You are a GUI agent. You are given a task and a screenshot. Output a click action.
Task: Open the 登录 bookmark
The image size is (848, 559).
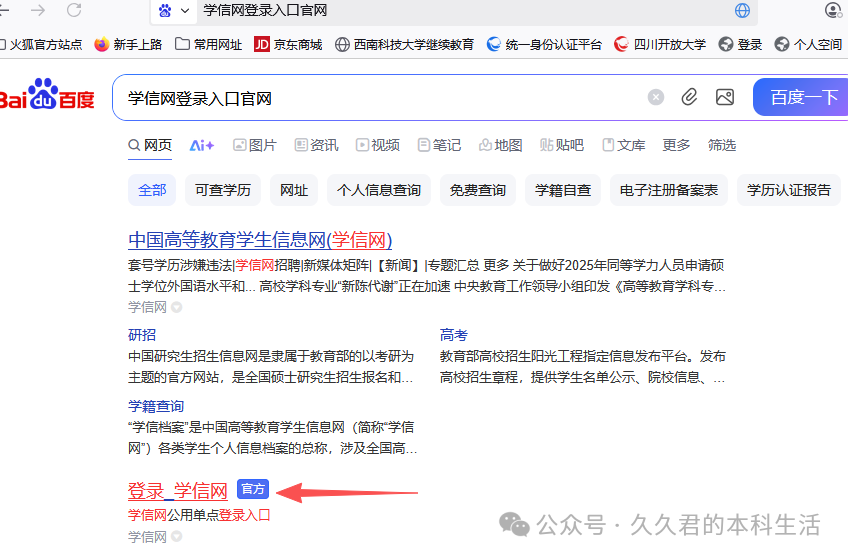coord(740,44)
